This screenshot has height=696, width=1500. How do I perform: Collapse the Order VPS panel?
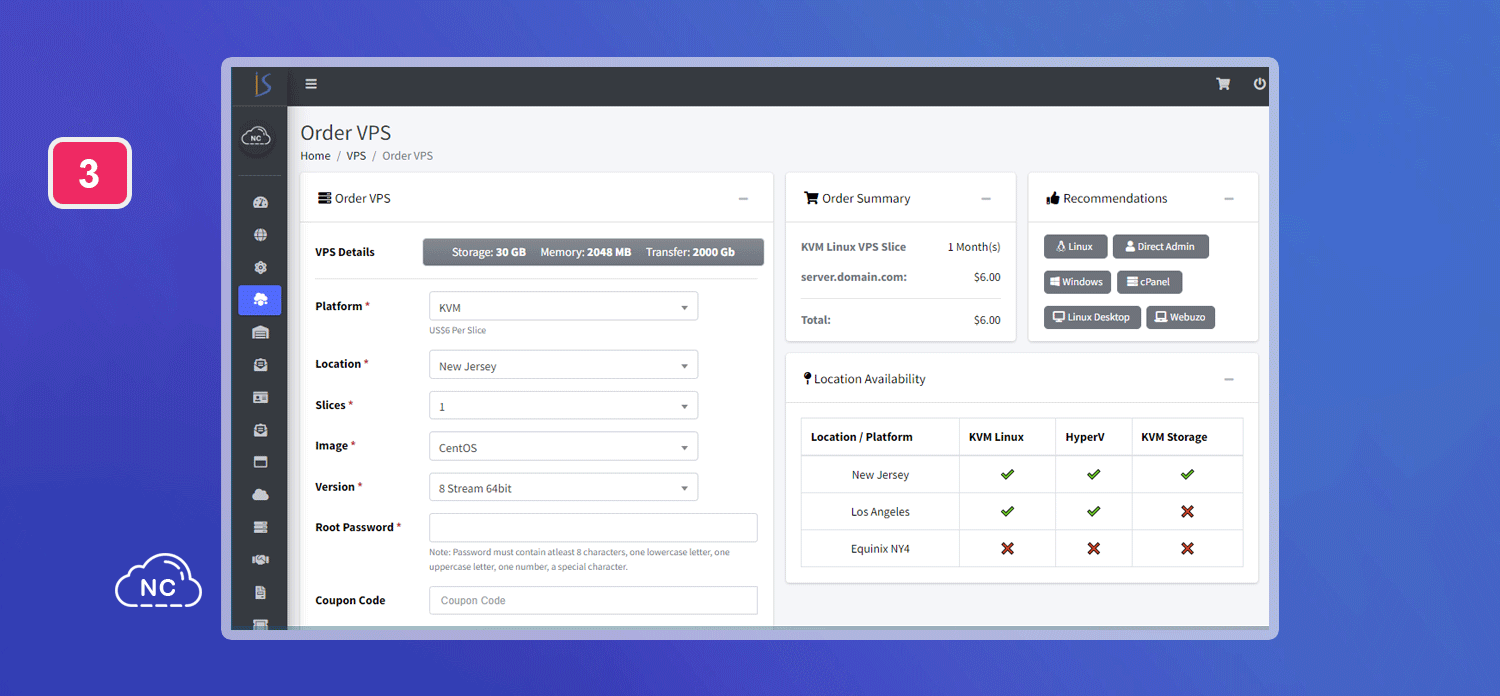tap(743, 199)
